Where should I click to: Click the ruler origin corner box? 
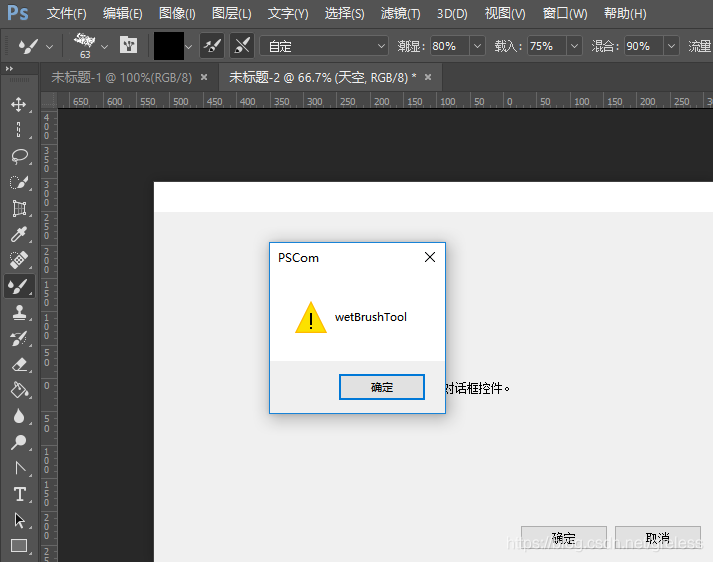point(49,100)
